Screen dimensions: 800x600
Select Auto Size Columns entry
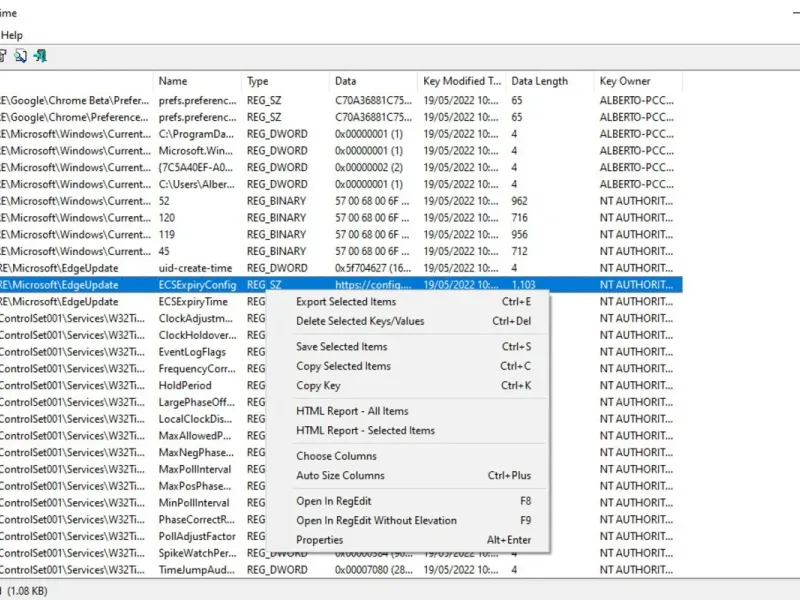(408, 475)
